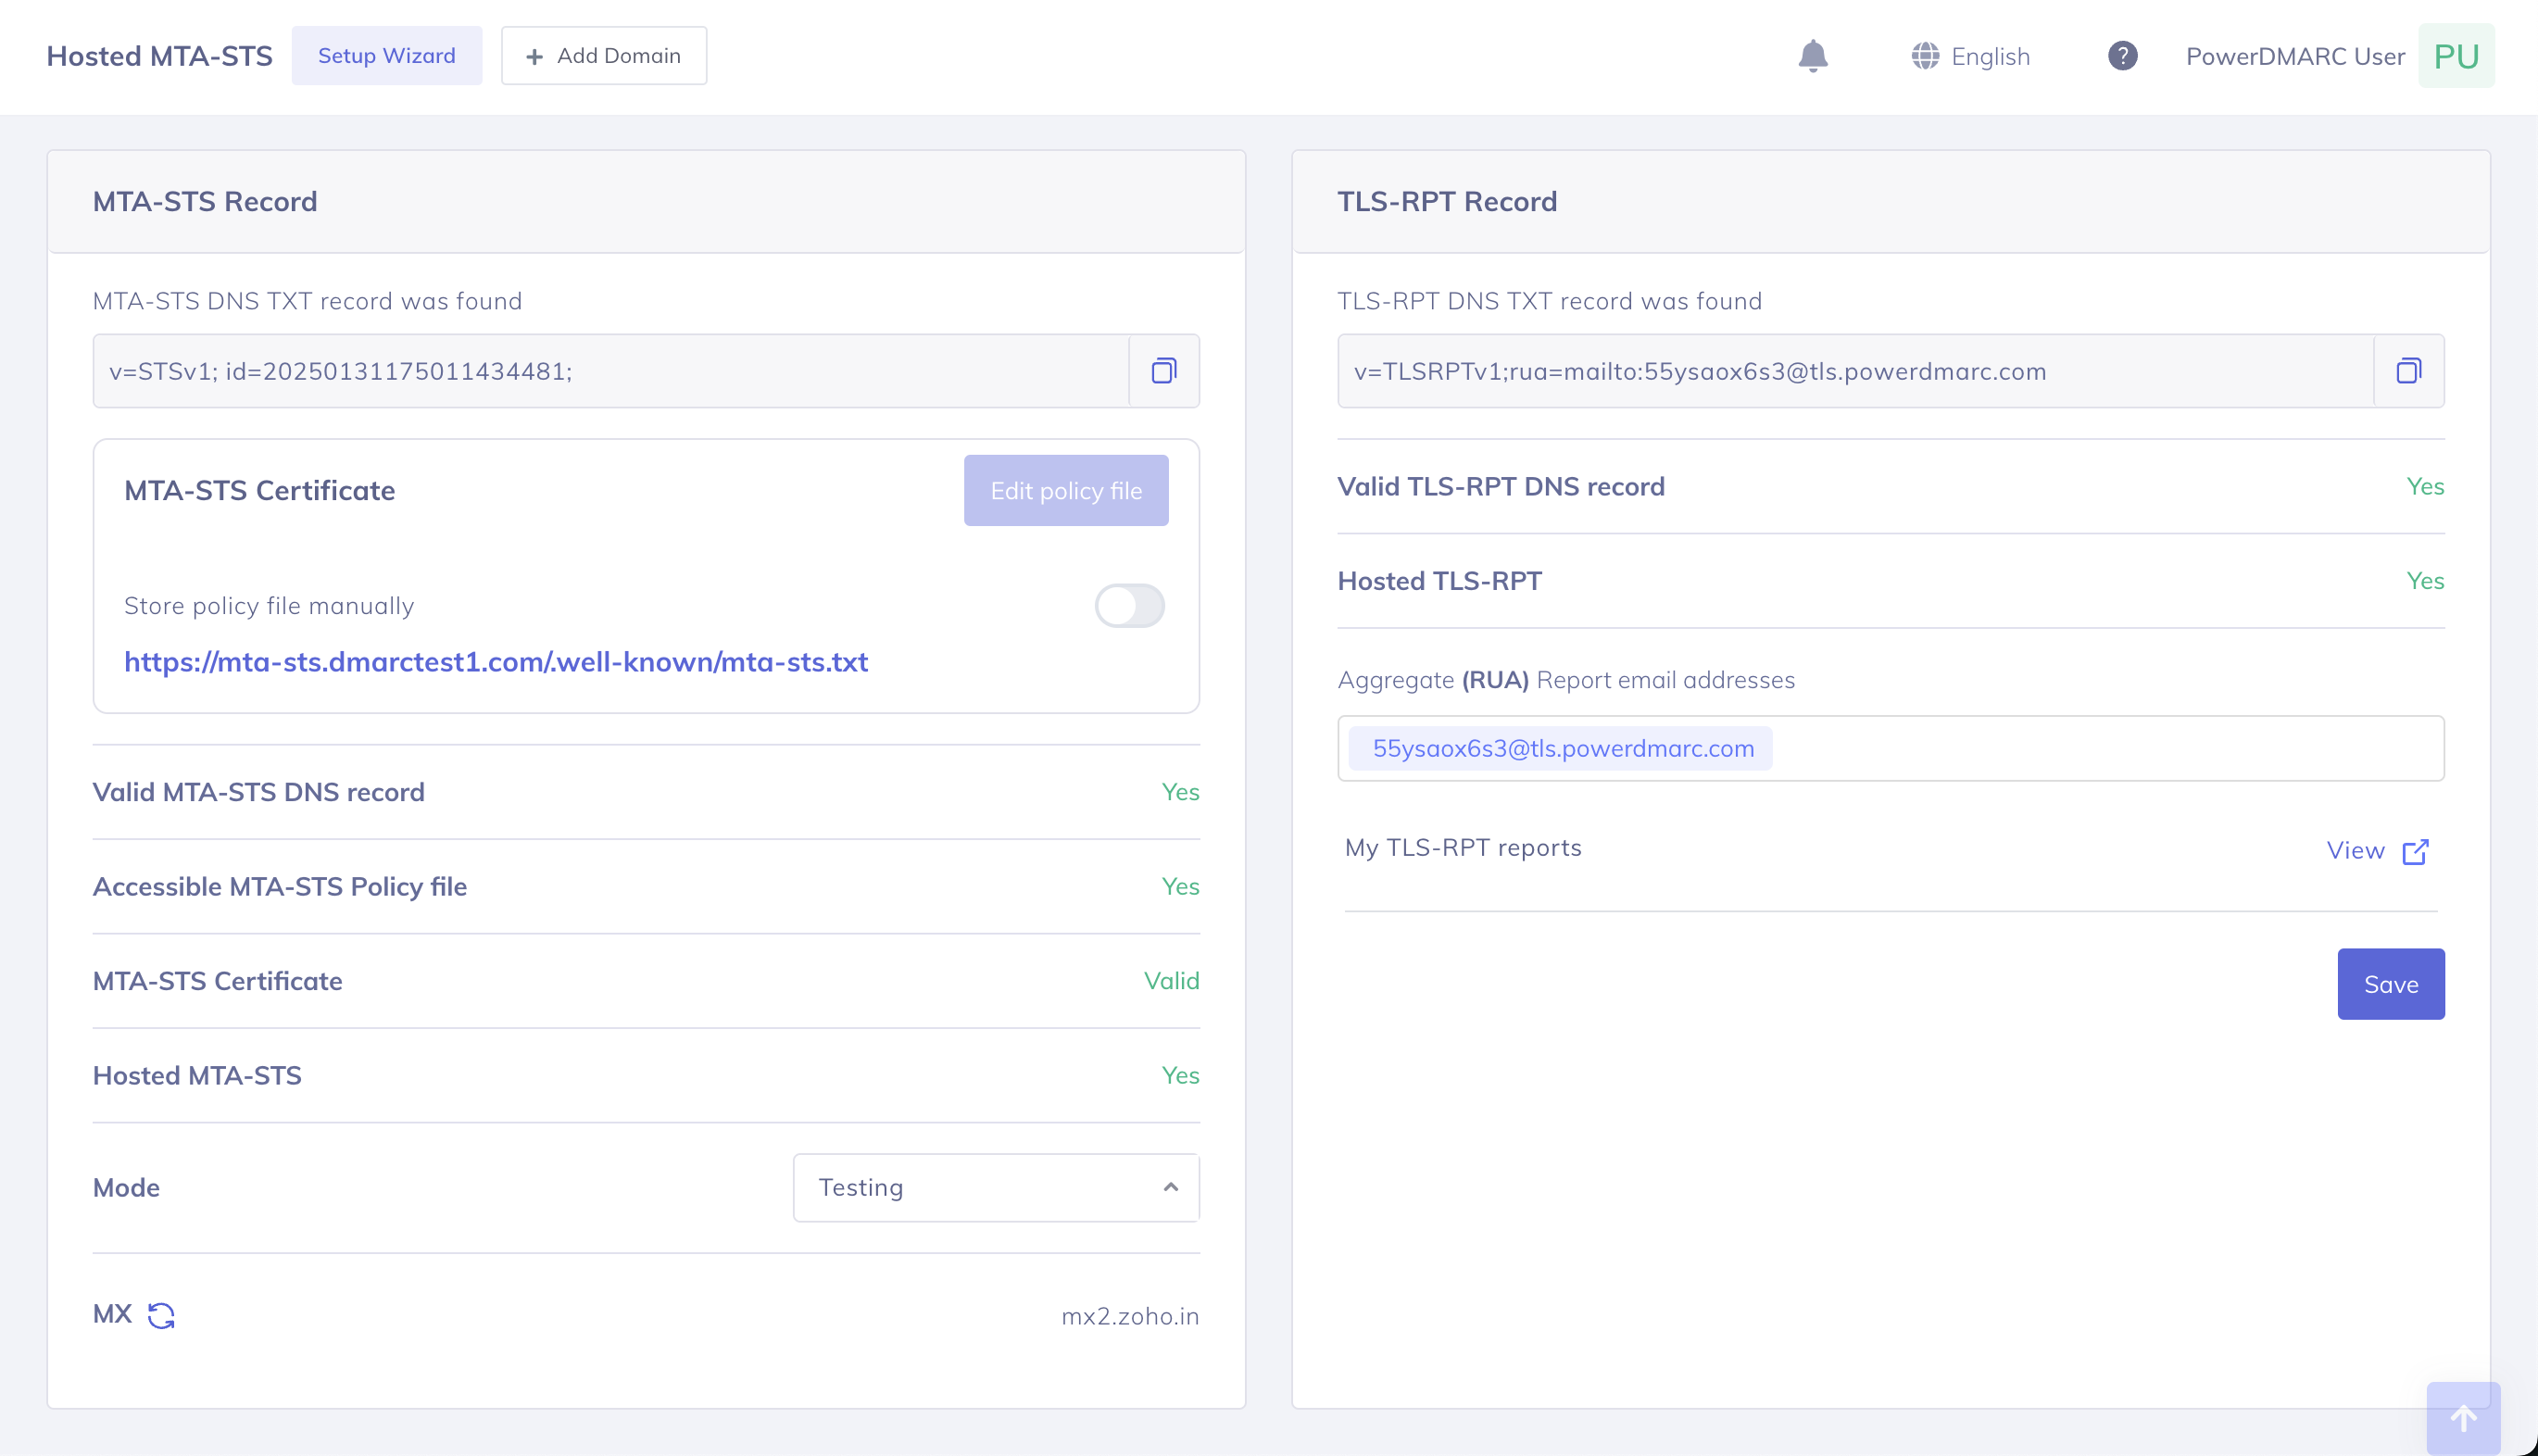Open TLS-RPT reports external link icon

(x=2415, y=851)
